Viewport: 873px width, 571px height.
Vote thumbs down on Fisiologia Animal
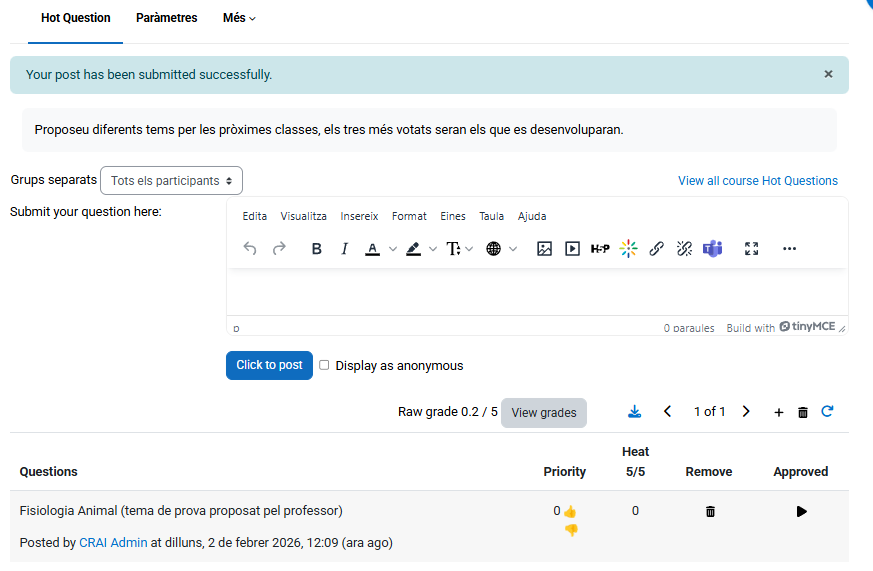tap(571, 531)
